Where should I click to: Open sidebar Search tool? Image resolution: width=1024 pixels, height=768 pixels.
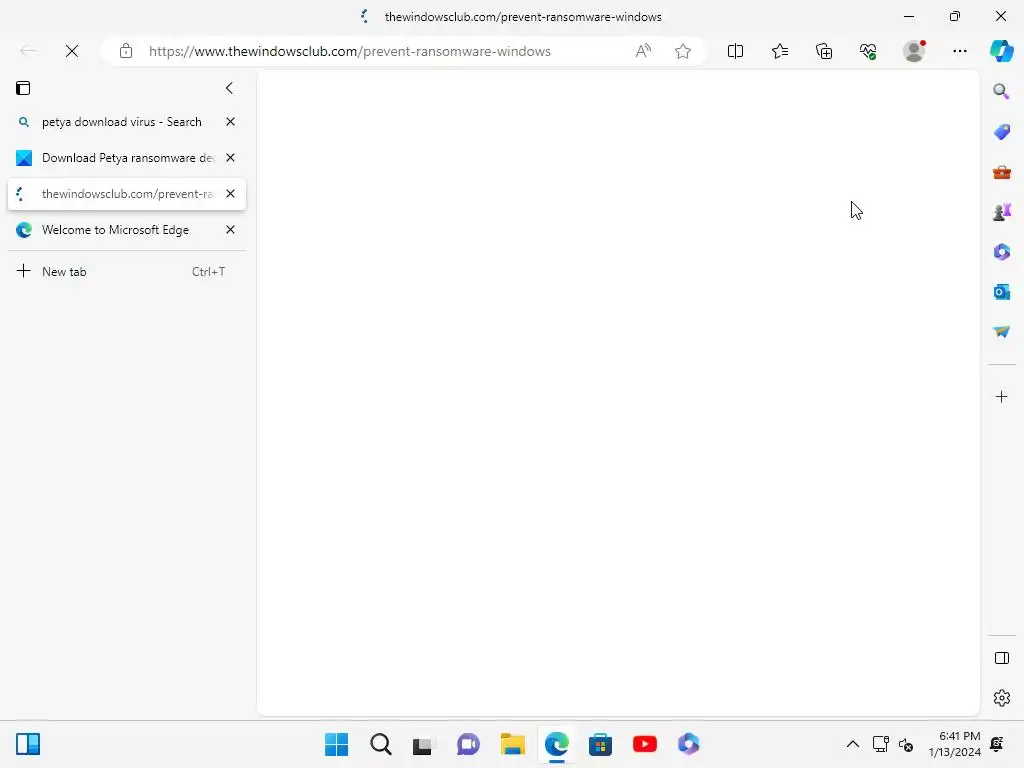[x=1001, y=91]
